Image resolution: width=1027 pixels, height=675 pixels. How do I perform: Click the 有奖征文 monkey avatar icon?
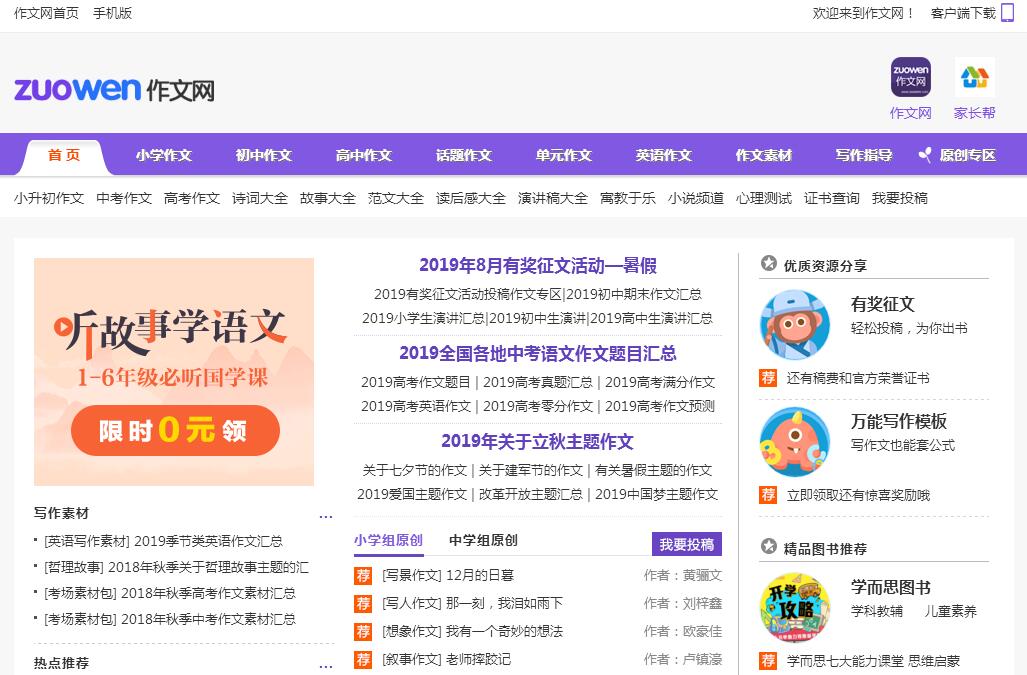pyautogui.click(x=794, y=324)
